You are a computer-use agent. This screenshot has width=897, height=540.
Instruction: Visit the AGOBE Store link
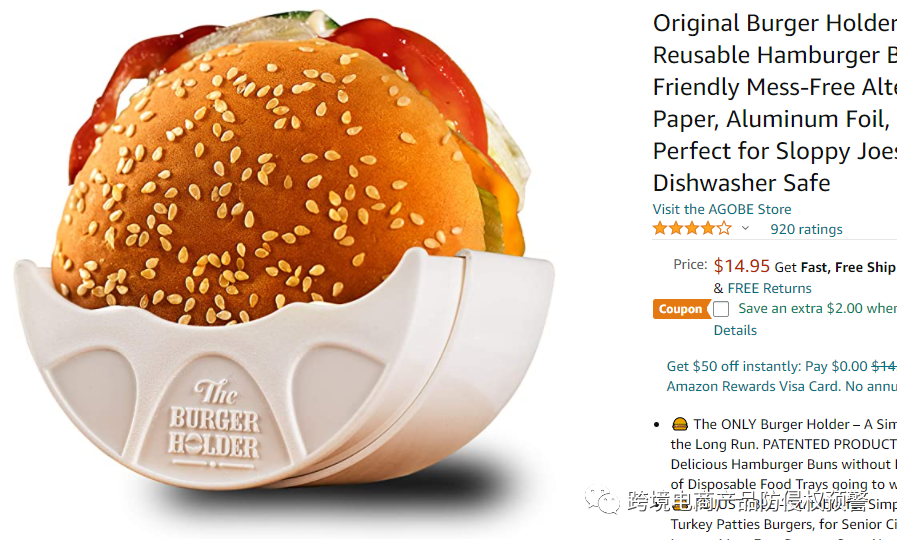[x=722, y=209]
